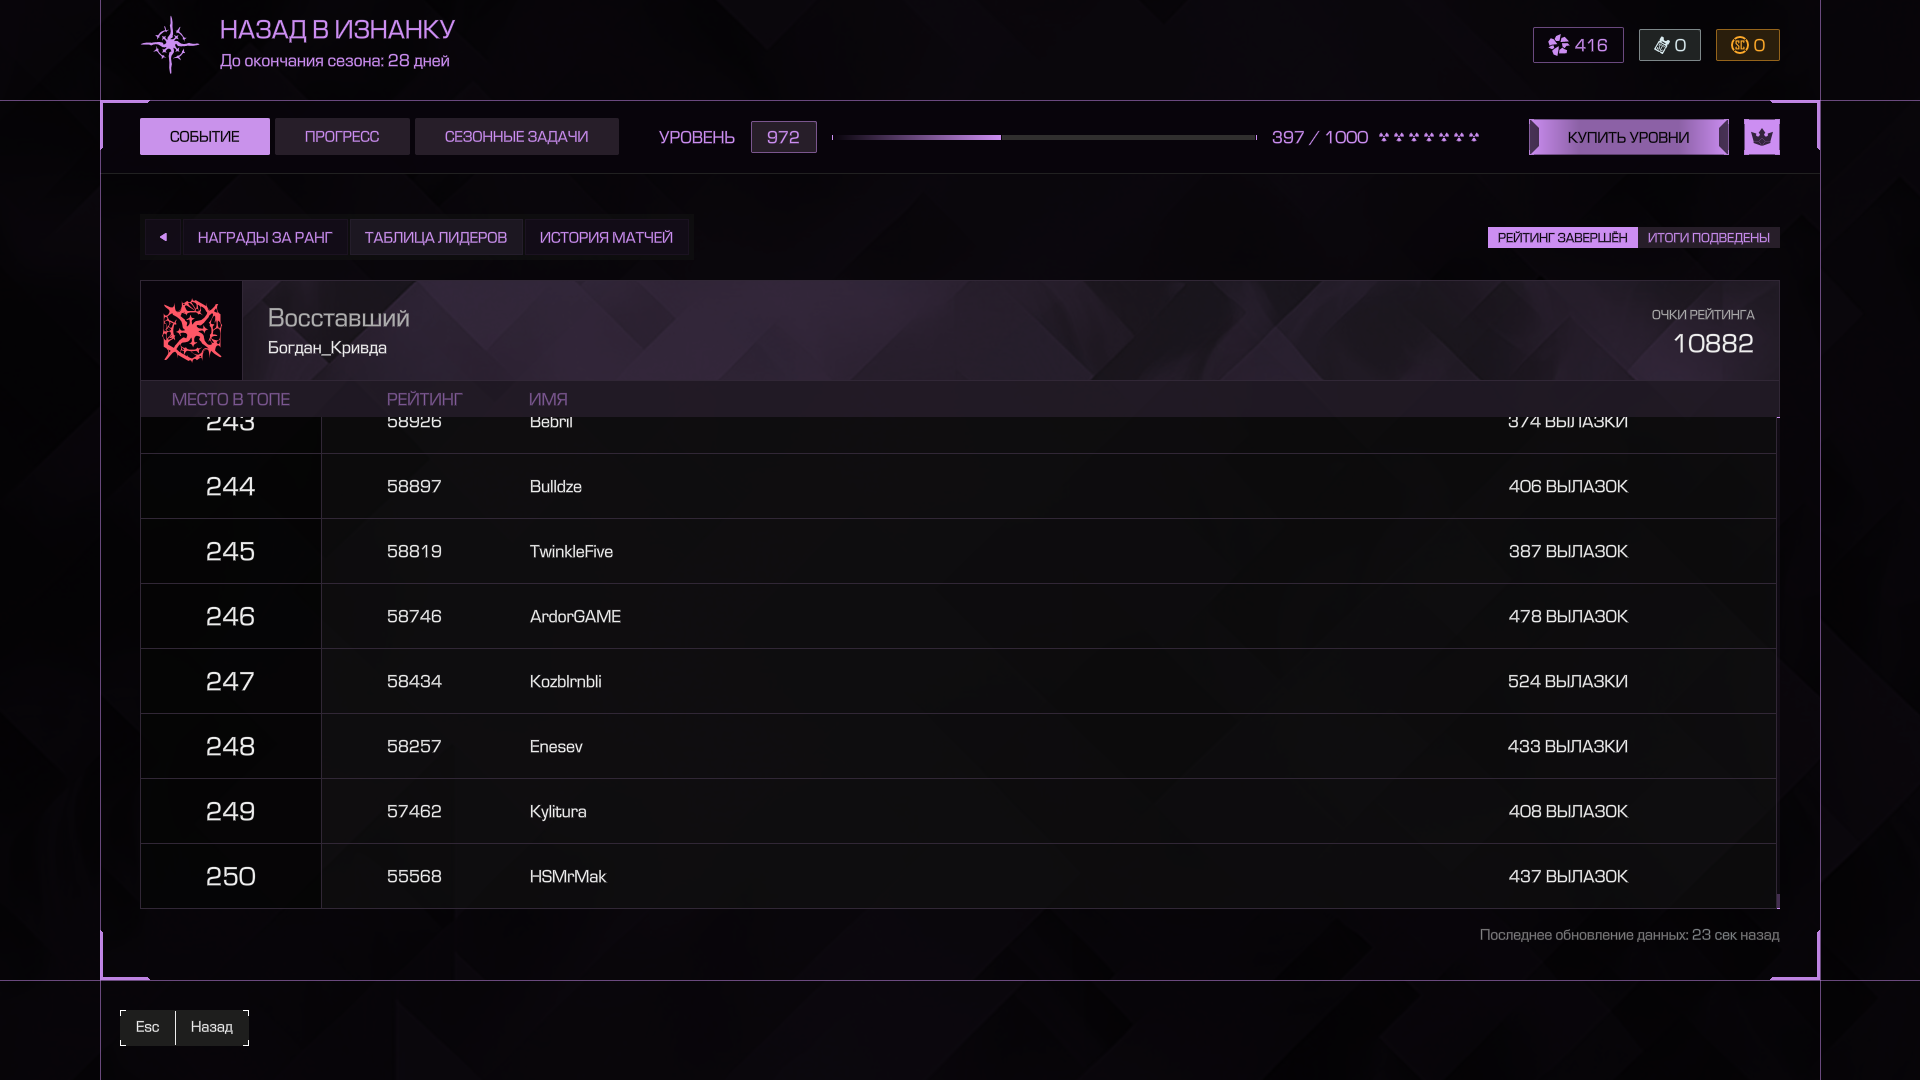Screen dimensions: 1920x1080
Task: Select the ТАБЛИЦА ЛИДЕРОВ tab
Action: point(436,237)
